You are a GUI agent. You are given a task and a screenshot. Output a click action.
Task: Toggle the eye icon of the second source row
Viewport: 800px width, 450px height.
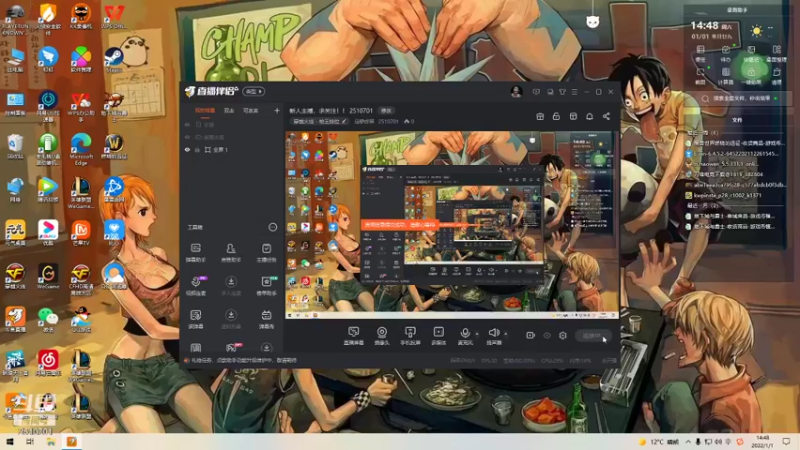(x=187, y=137)
